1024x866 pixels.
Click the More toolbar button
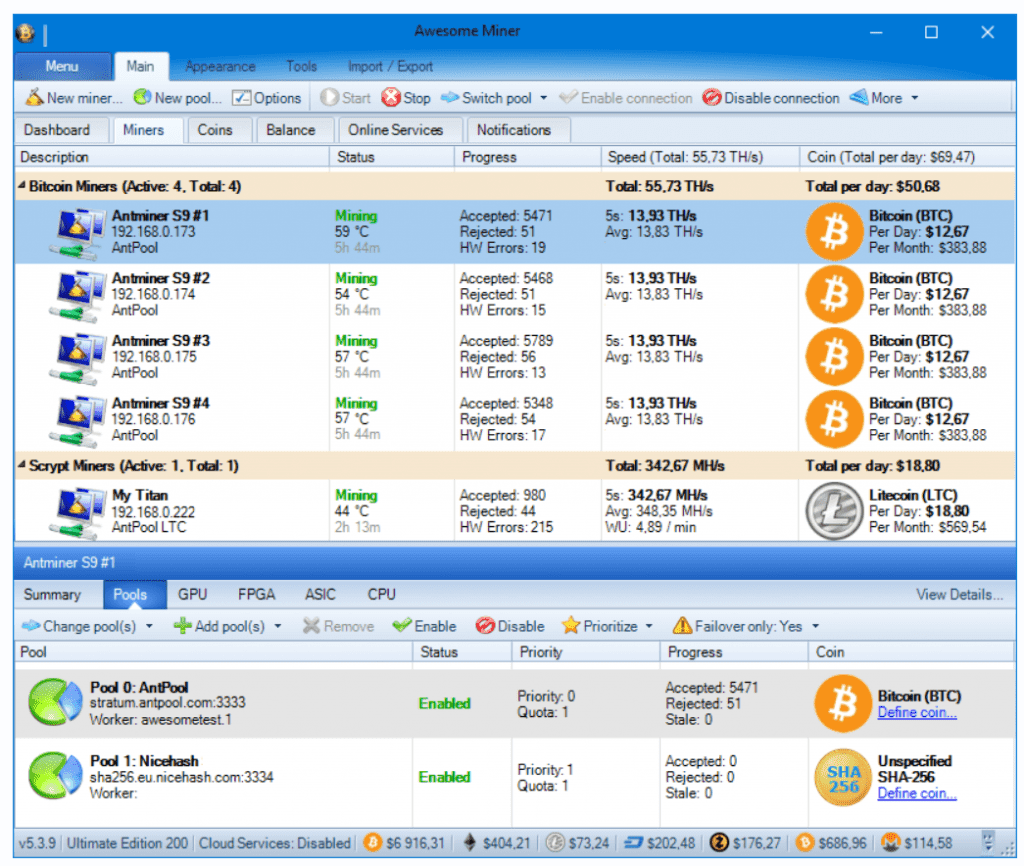coord(876,98)
